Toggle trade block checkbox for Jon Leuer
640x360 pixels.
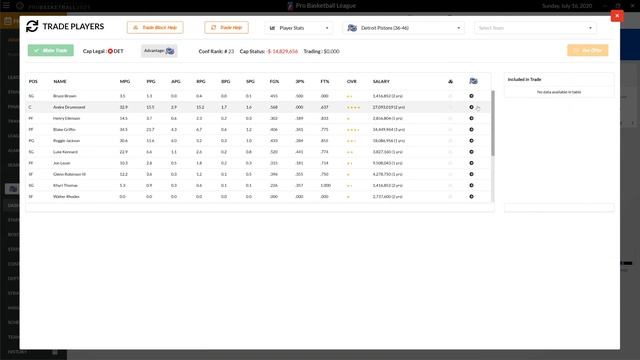(451, 163)
